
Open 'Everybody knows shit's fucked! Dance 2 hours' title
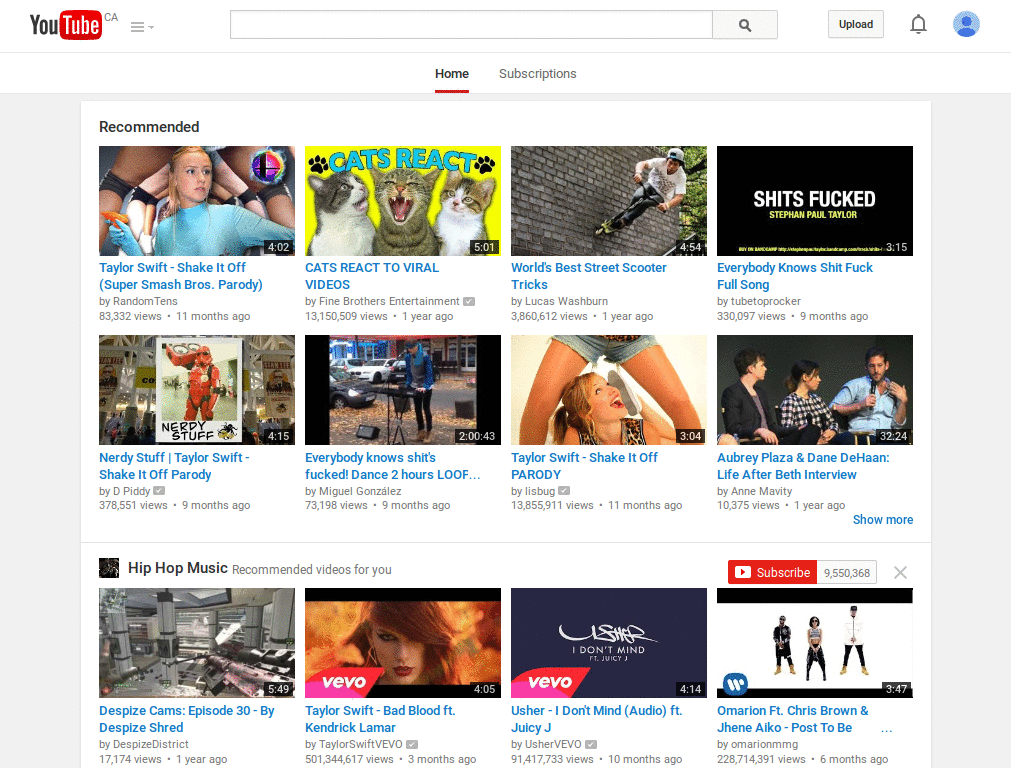pyautogui.click(x=392, y=466)
